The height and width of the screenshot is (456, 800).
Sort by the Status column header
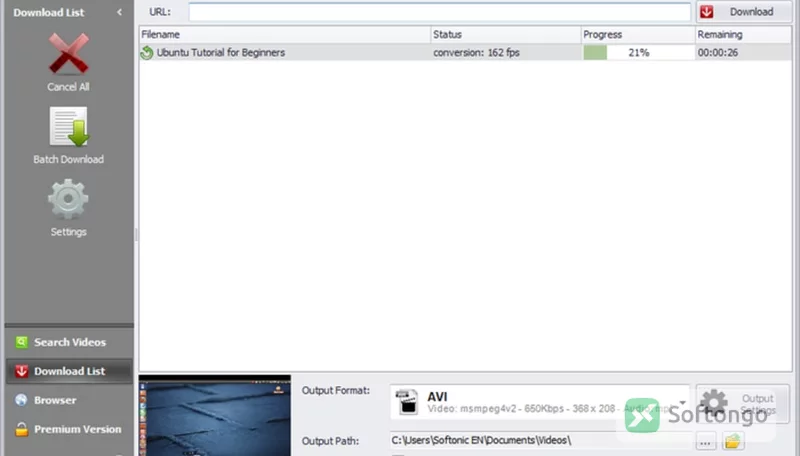(x=506, y=34)
